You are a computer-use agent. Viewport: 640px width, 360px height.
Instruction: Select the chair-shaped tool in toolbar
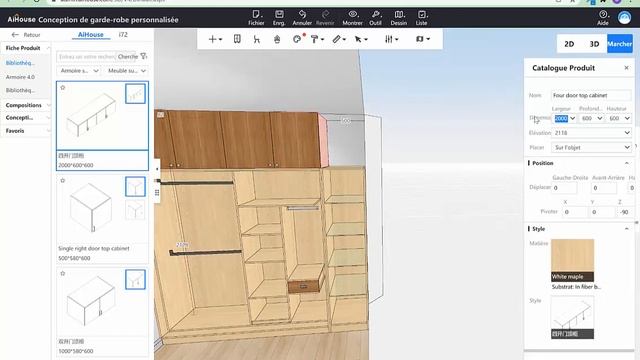tap(257, 39)
